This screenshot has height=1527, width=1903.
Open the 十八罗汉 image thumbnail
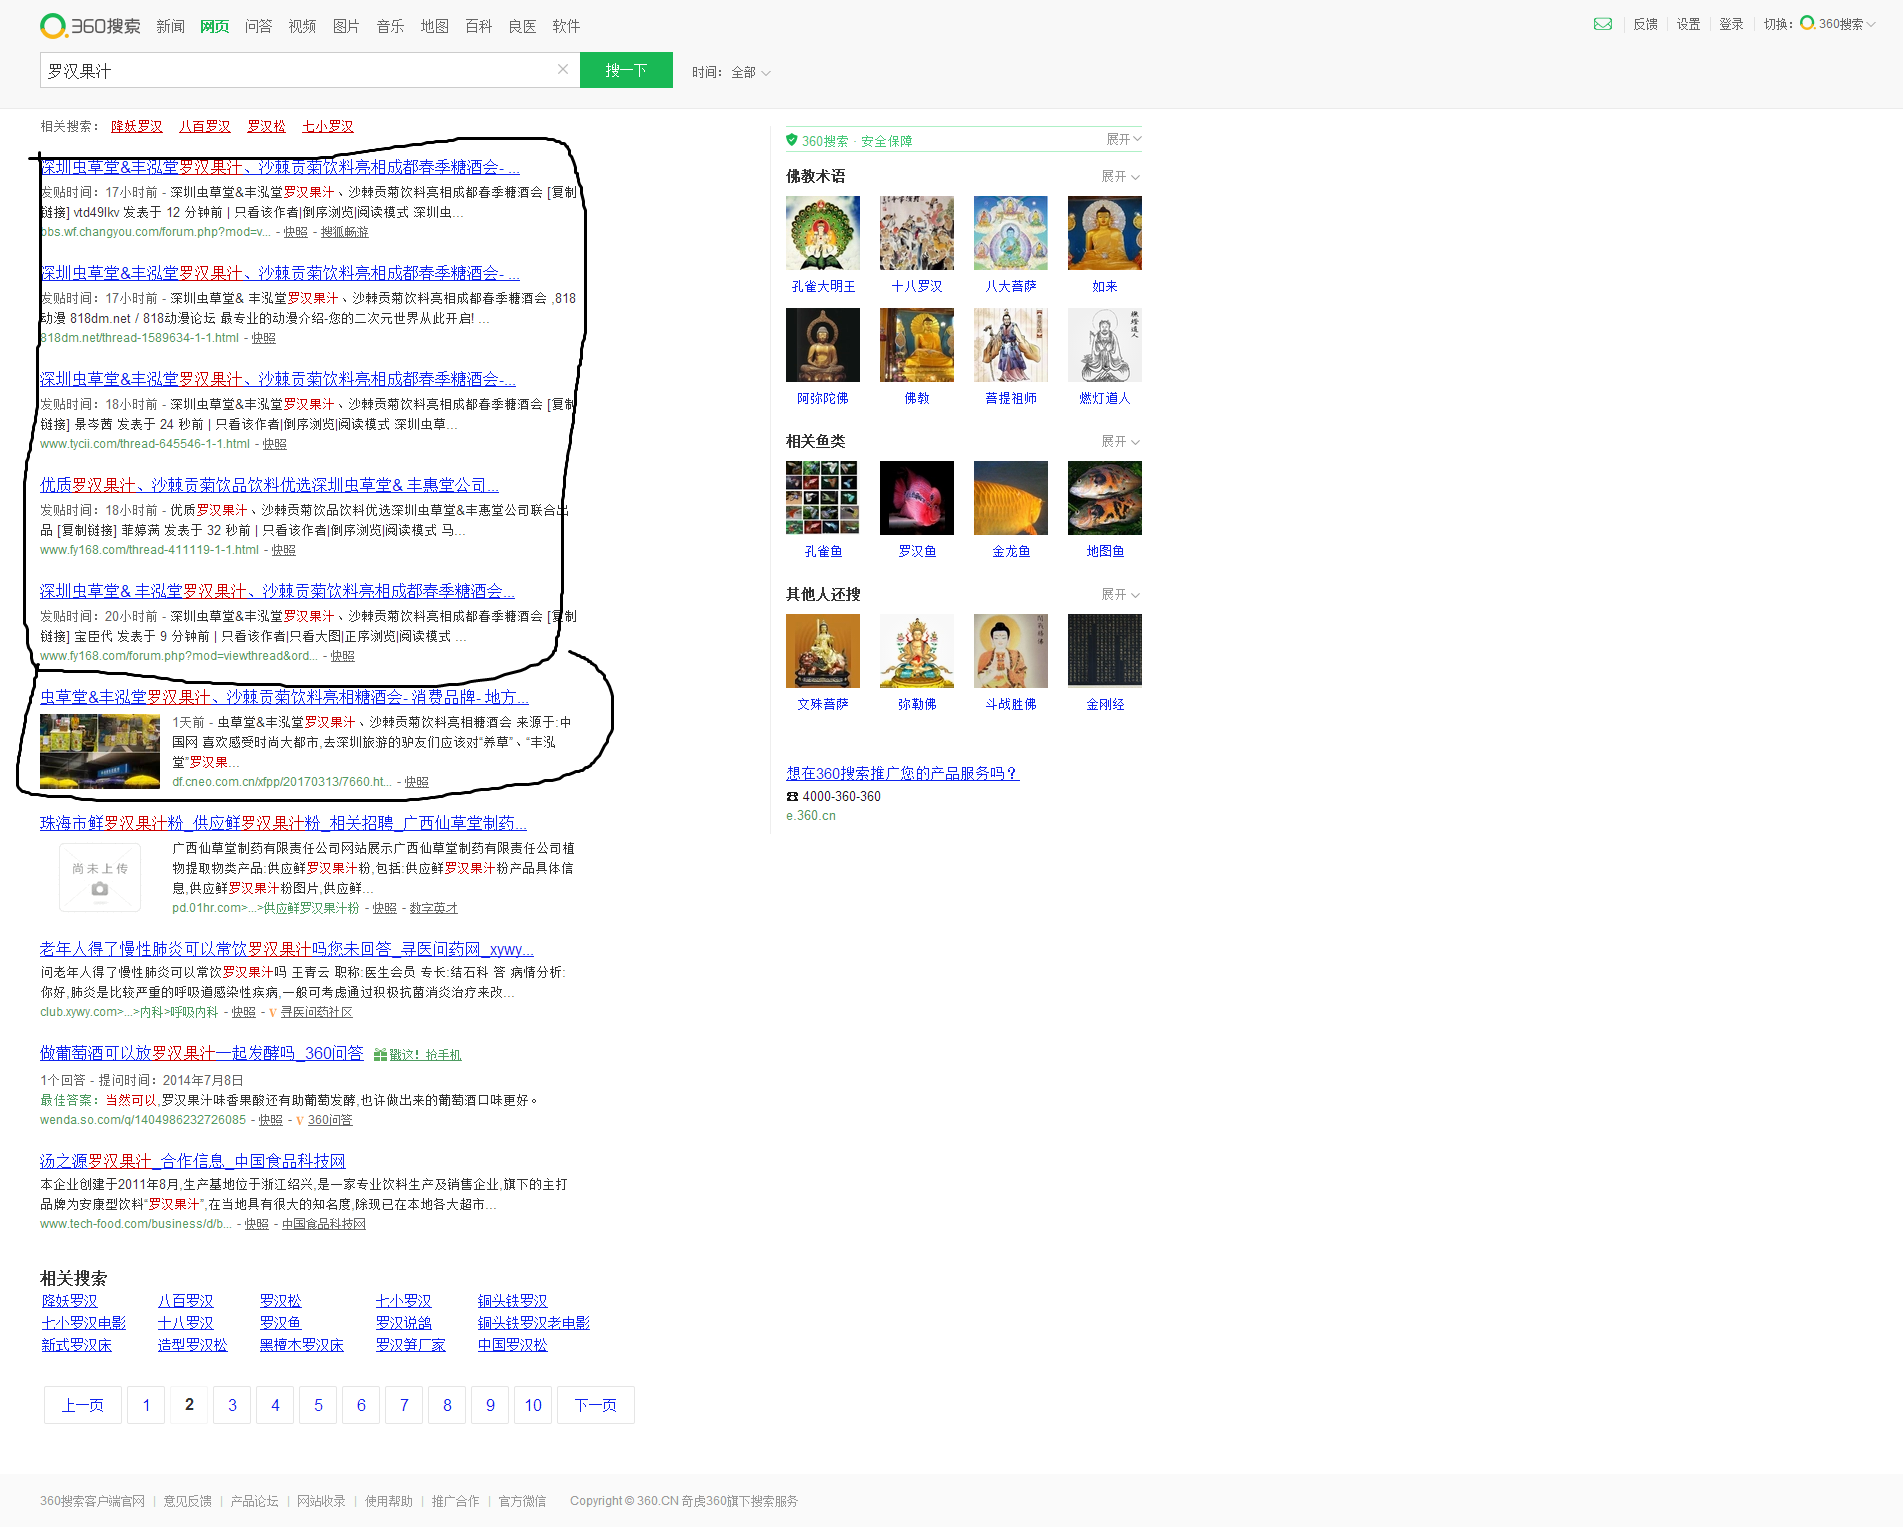916,233
